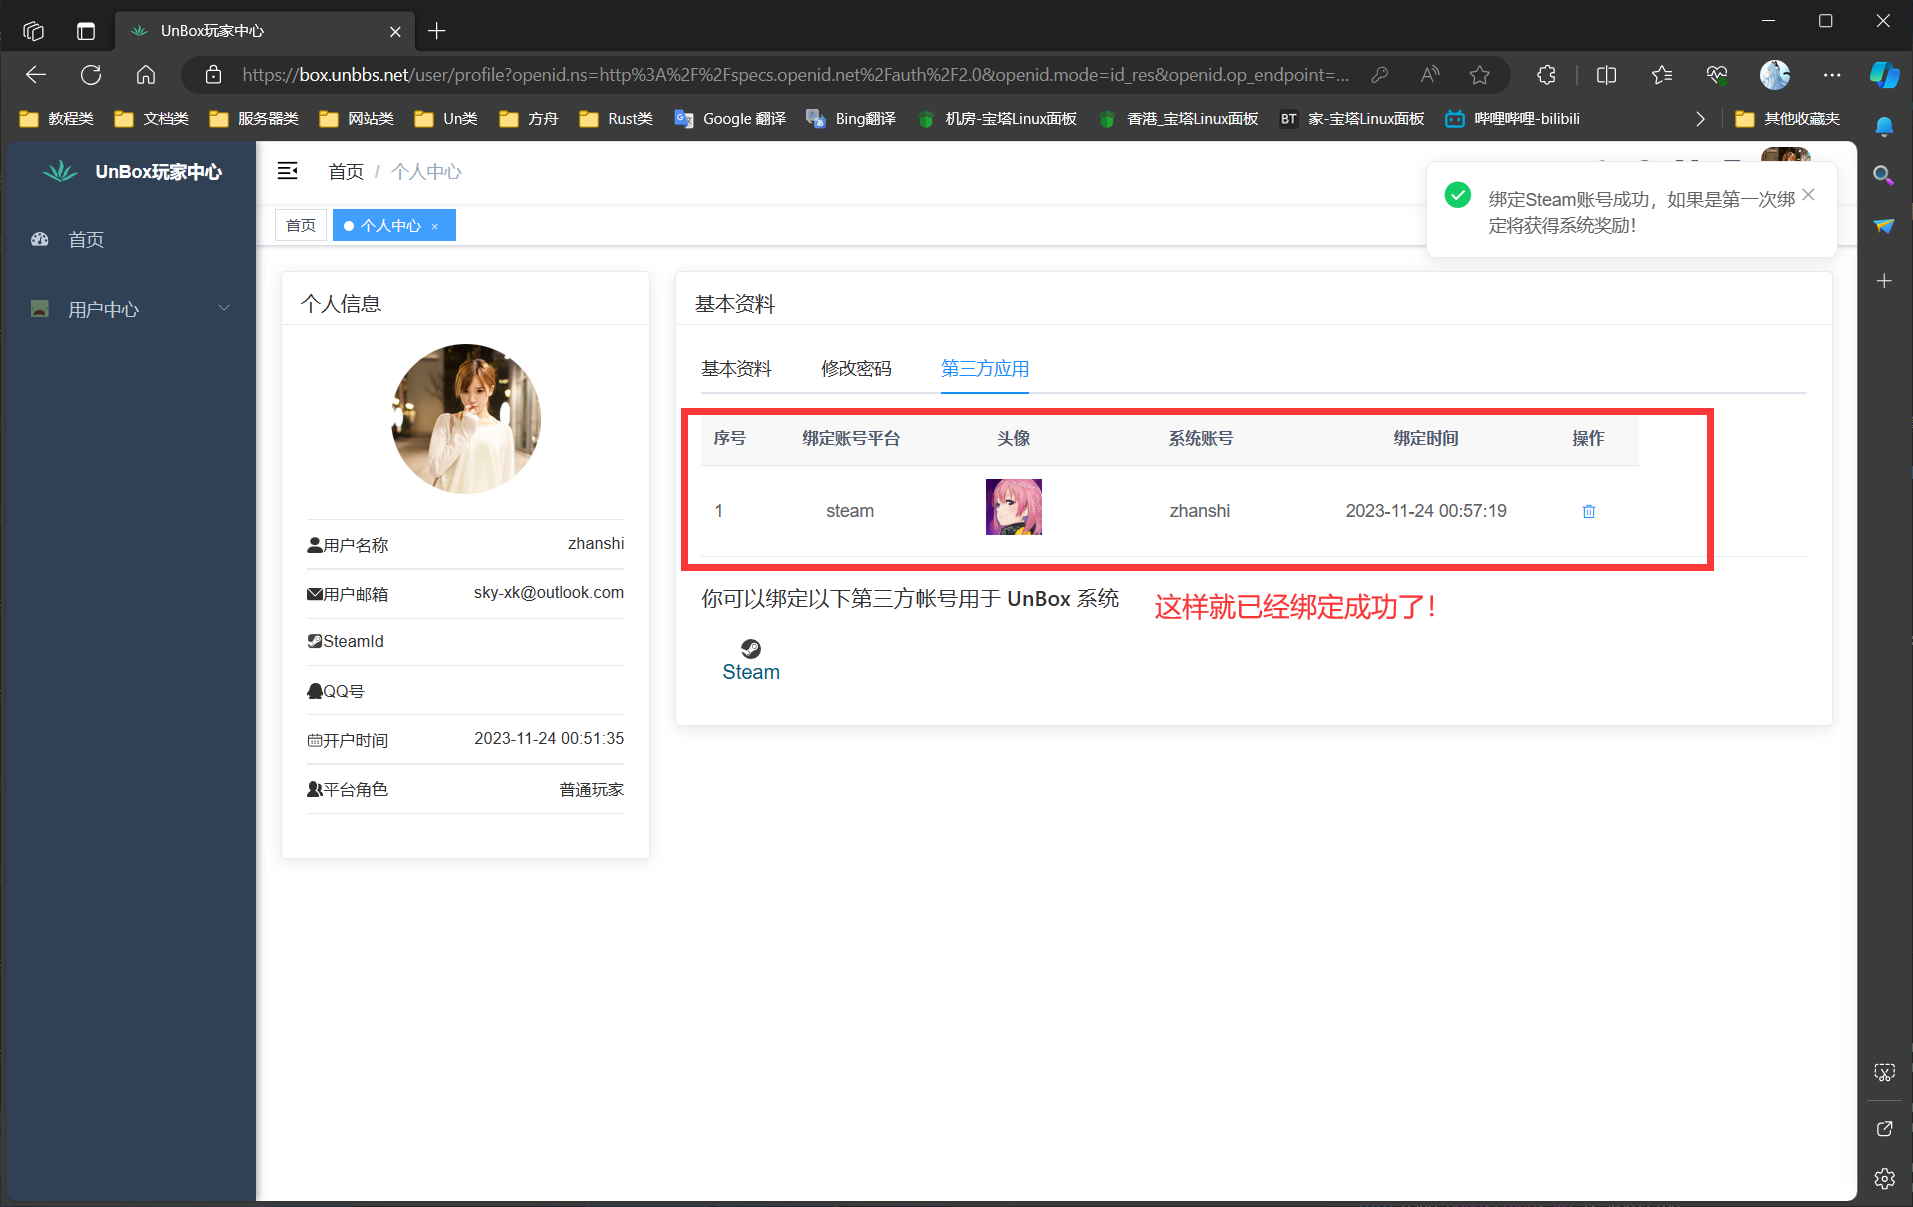Open the 教程类 bookmarks folder
1913x1207 pixels.
(57, 119)
